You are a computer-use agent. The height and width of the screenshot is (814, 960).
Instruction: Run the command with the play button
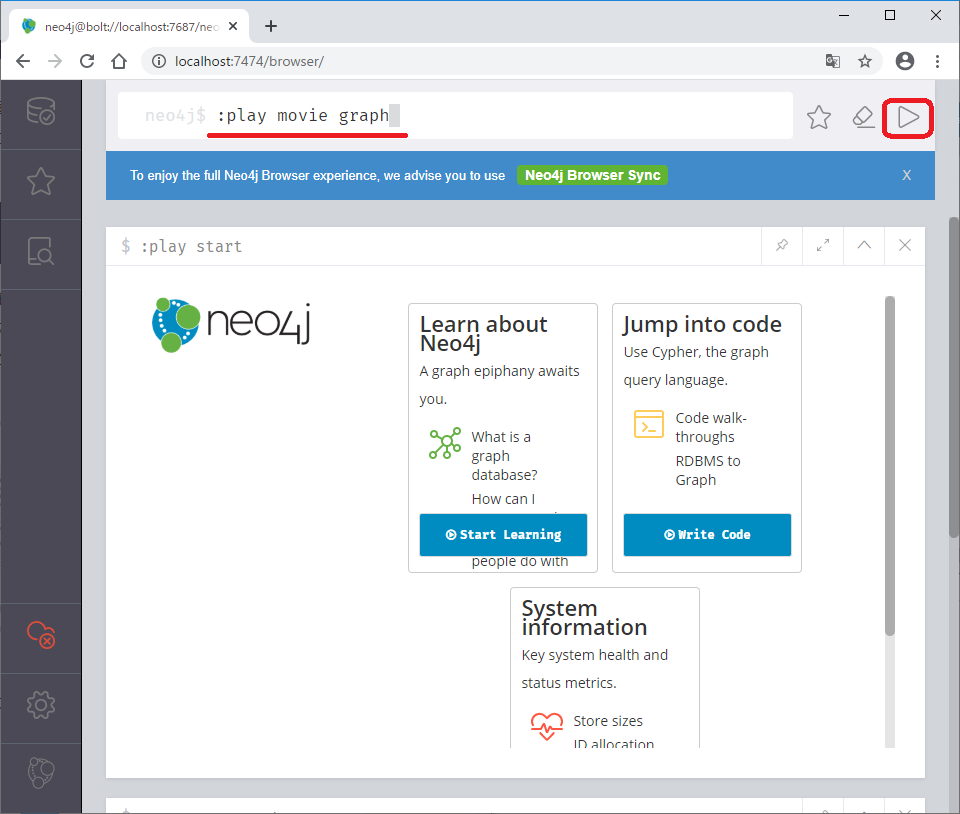pyautogui.click(x=907, y=118)
